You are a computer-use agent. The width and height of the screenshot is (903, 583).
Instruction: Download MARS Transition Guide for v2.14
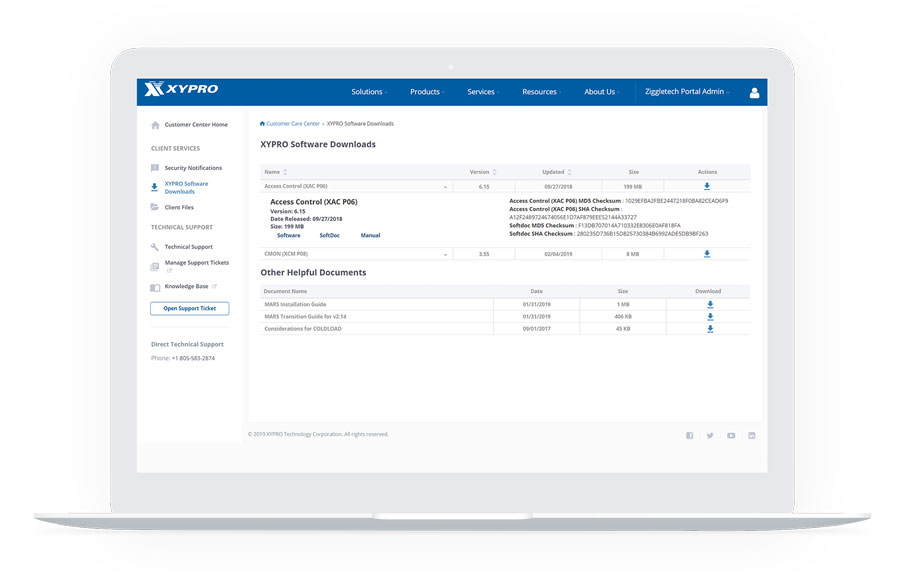[x=710, y=316]
